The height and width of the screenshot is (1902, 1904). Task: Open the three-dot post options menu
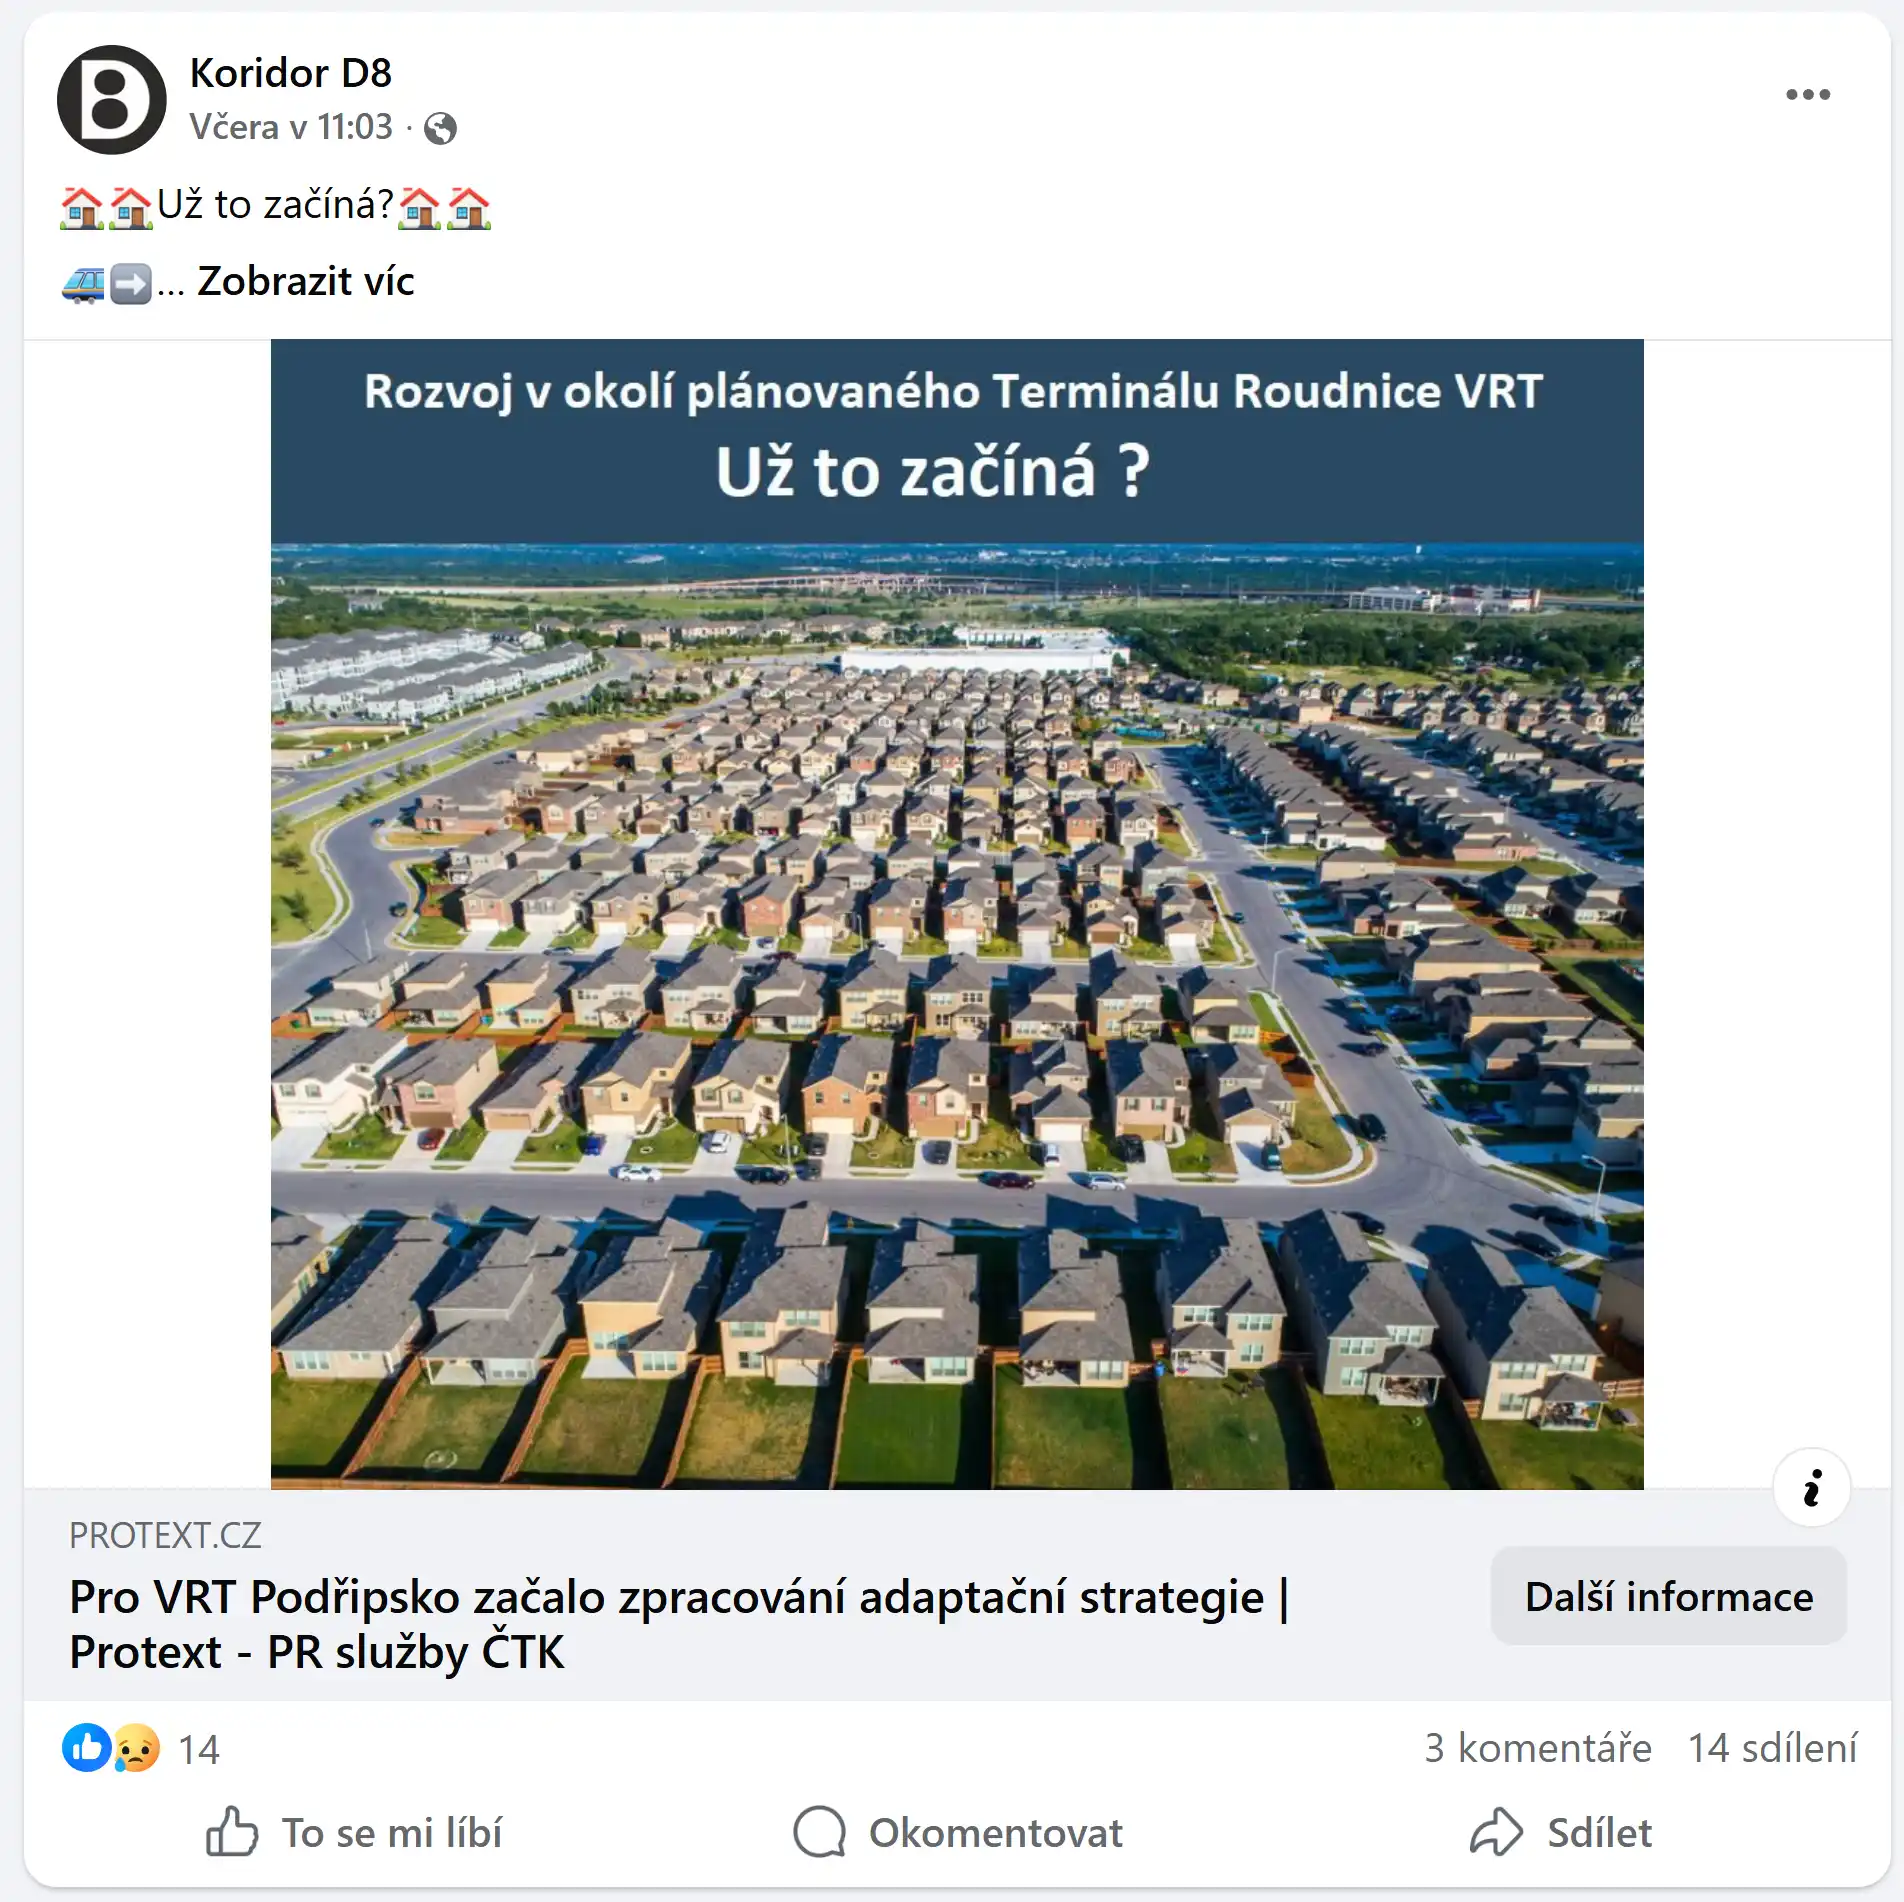point(1808,95)
